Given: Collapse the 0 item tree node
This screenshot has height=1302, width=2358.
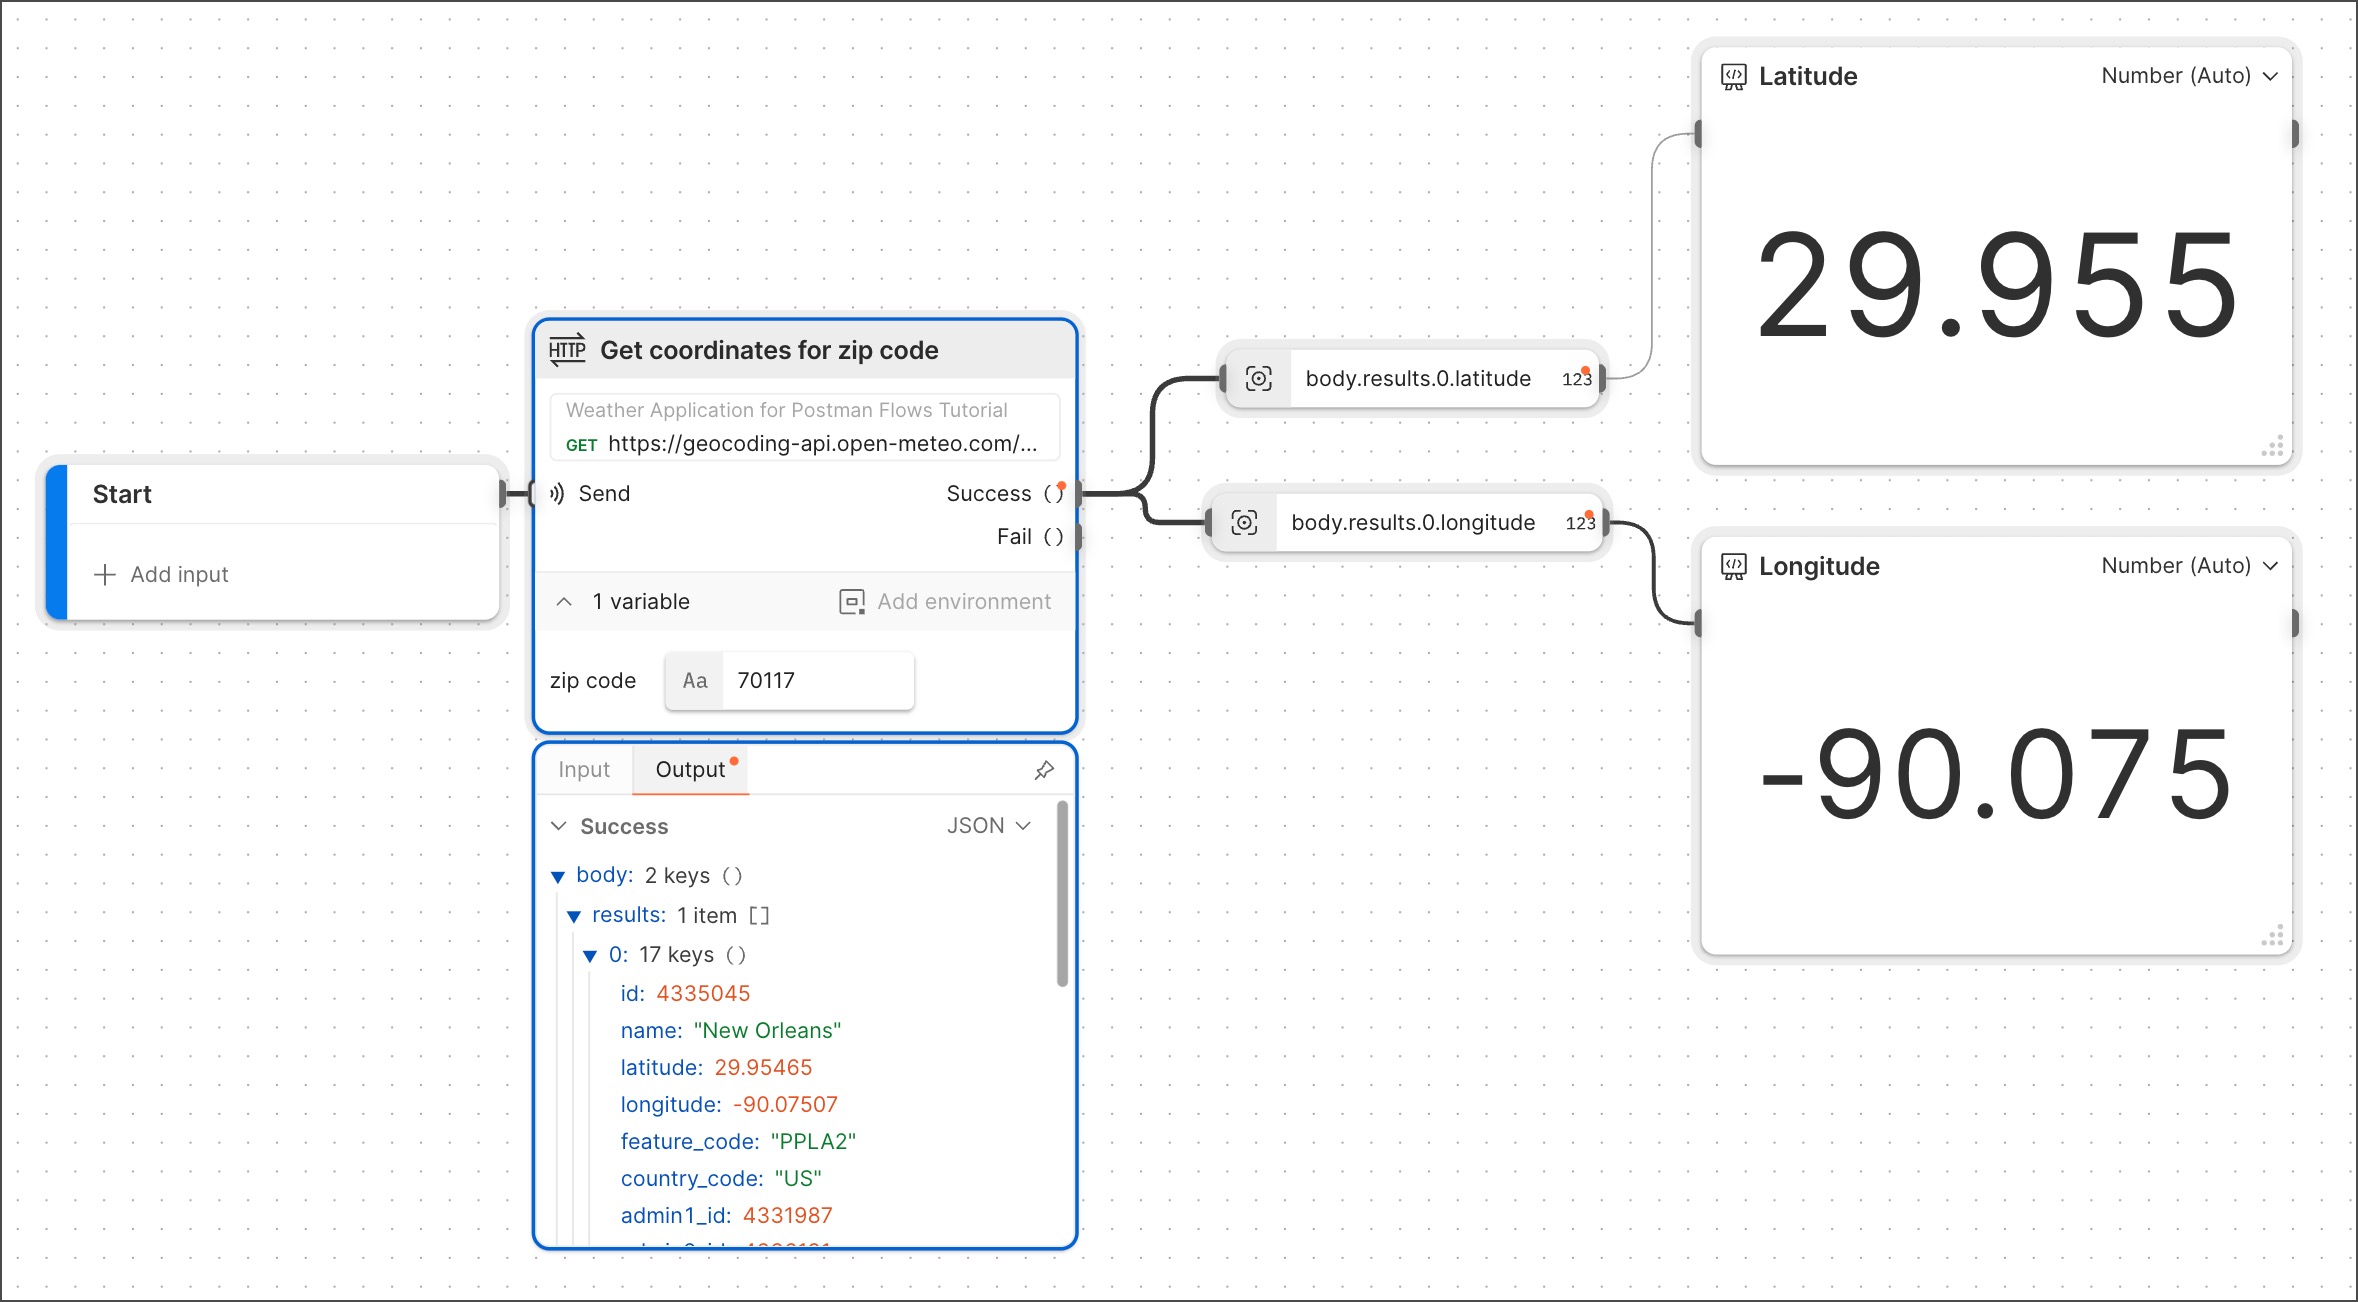Looking at the screenshot, I should (590, 956).
